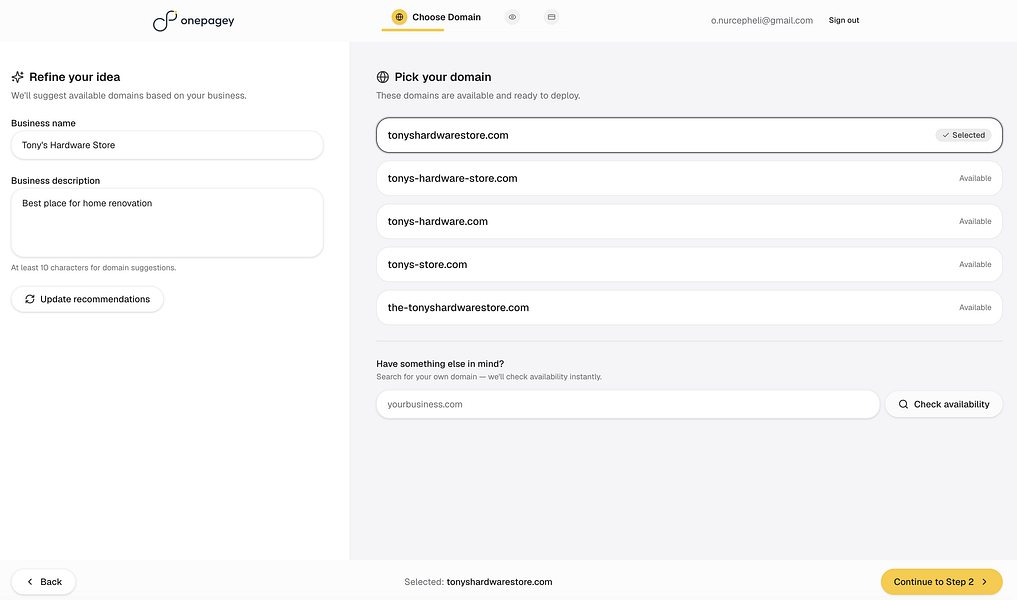Viewport: 1017px width, 600px height.
Task: Click the globe icon in Choose Domain step
Action: [x=400, y=17]
